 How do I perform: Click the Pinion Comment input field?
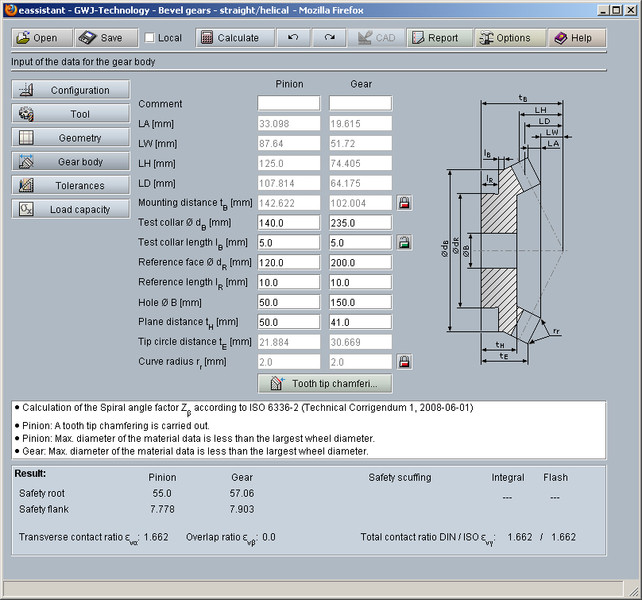[x=288, y=104]
